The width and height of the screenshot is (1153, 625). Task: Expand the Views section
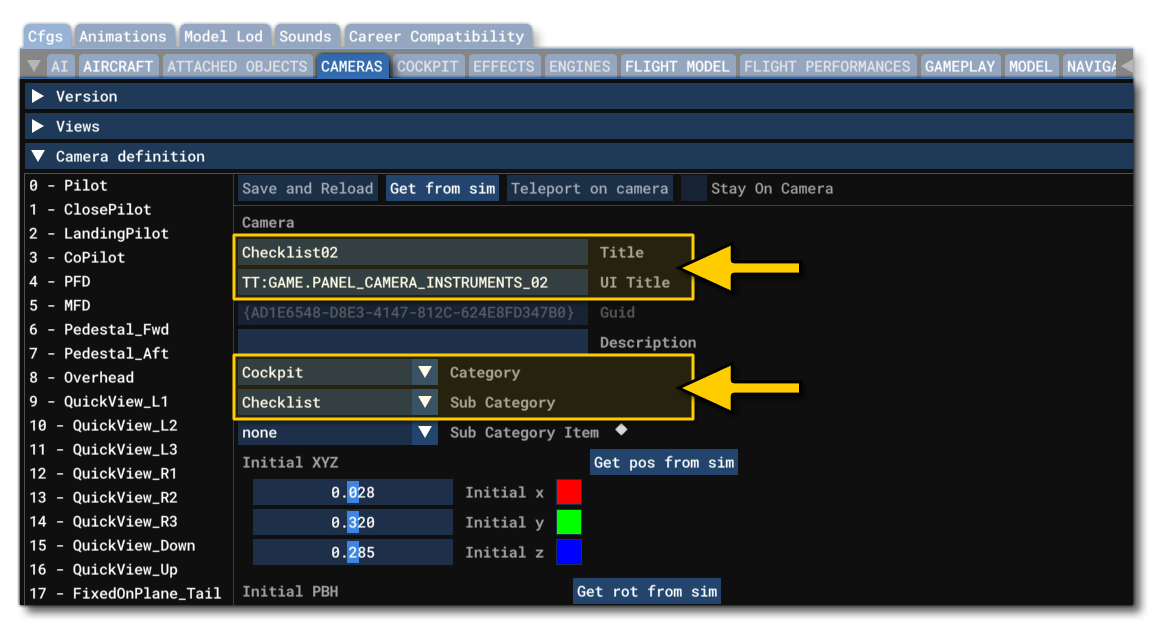tap(38, 126)
